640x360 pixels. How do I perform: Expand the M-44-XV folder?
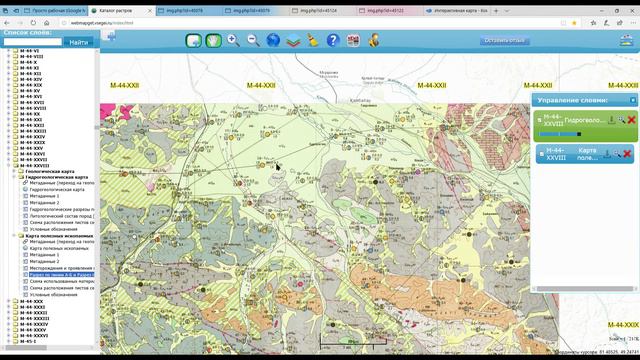[x=9, y=91]
